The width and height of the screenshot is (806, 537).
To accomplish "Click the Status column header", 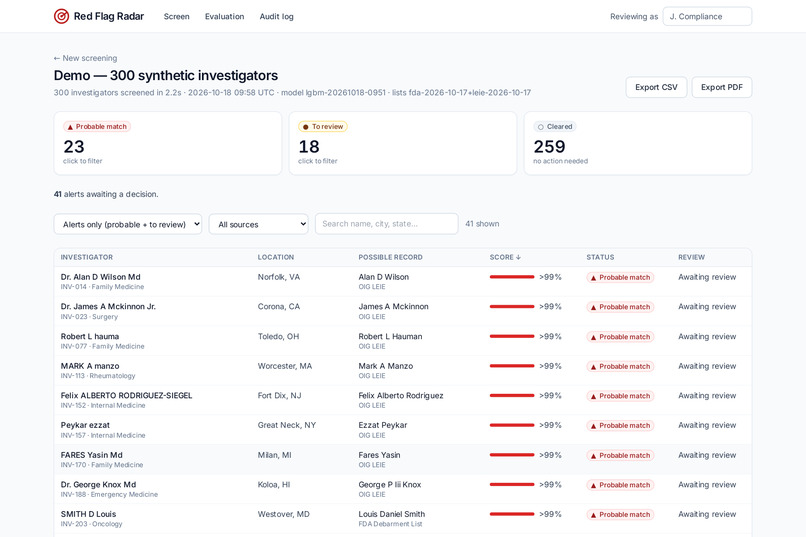I will coord(600,257).
